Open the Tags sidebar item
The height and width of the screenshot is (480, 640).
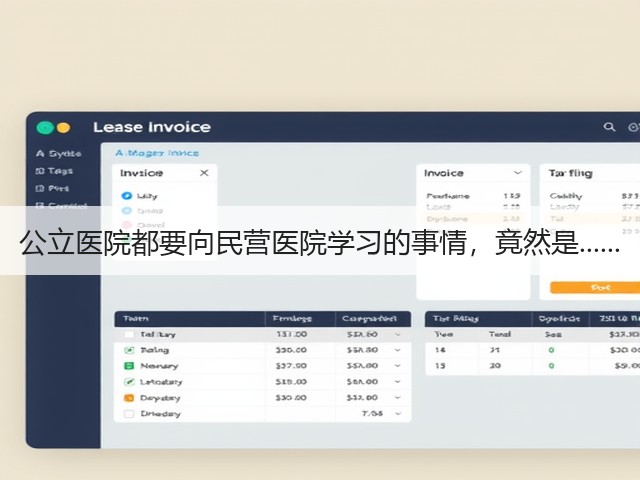pos(54,171)
